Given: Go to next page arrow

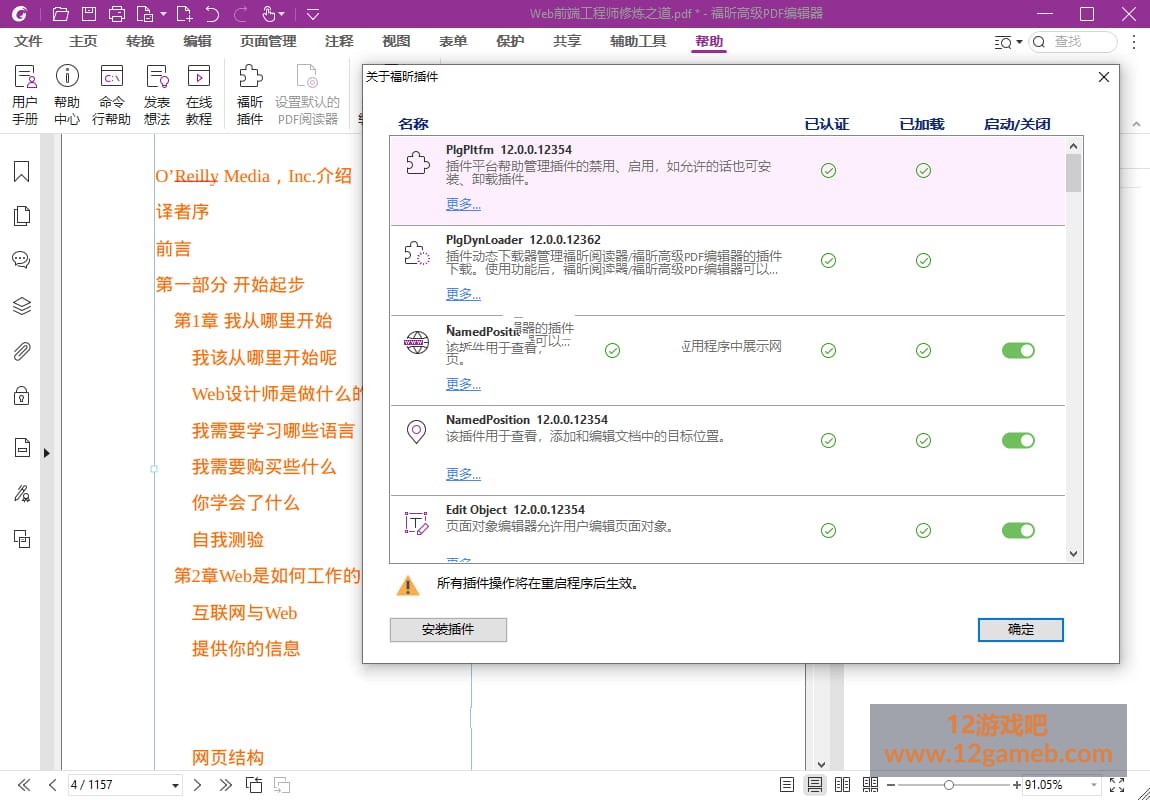Looking at the screenshot, I should tap(197, 785).
